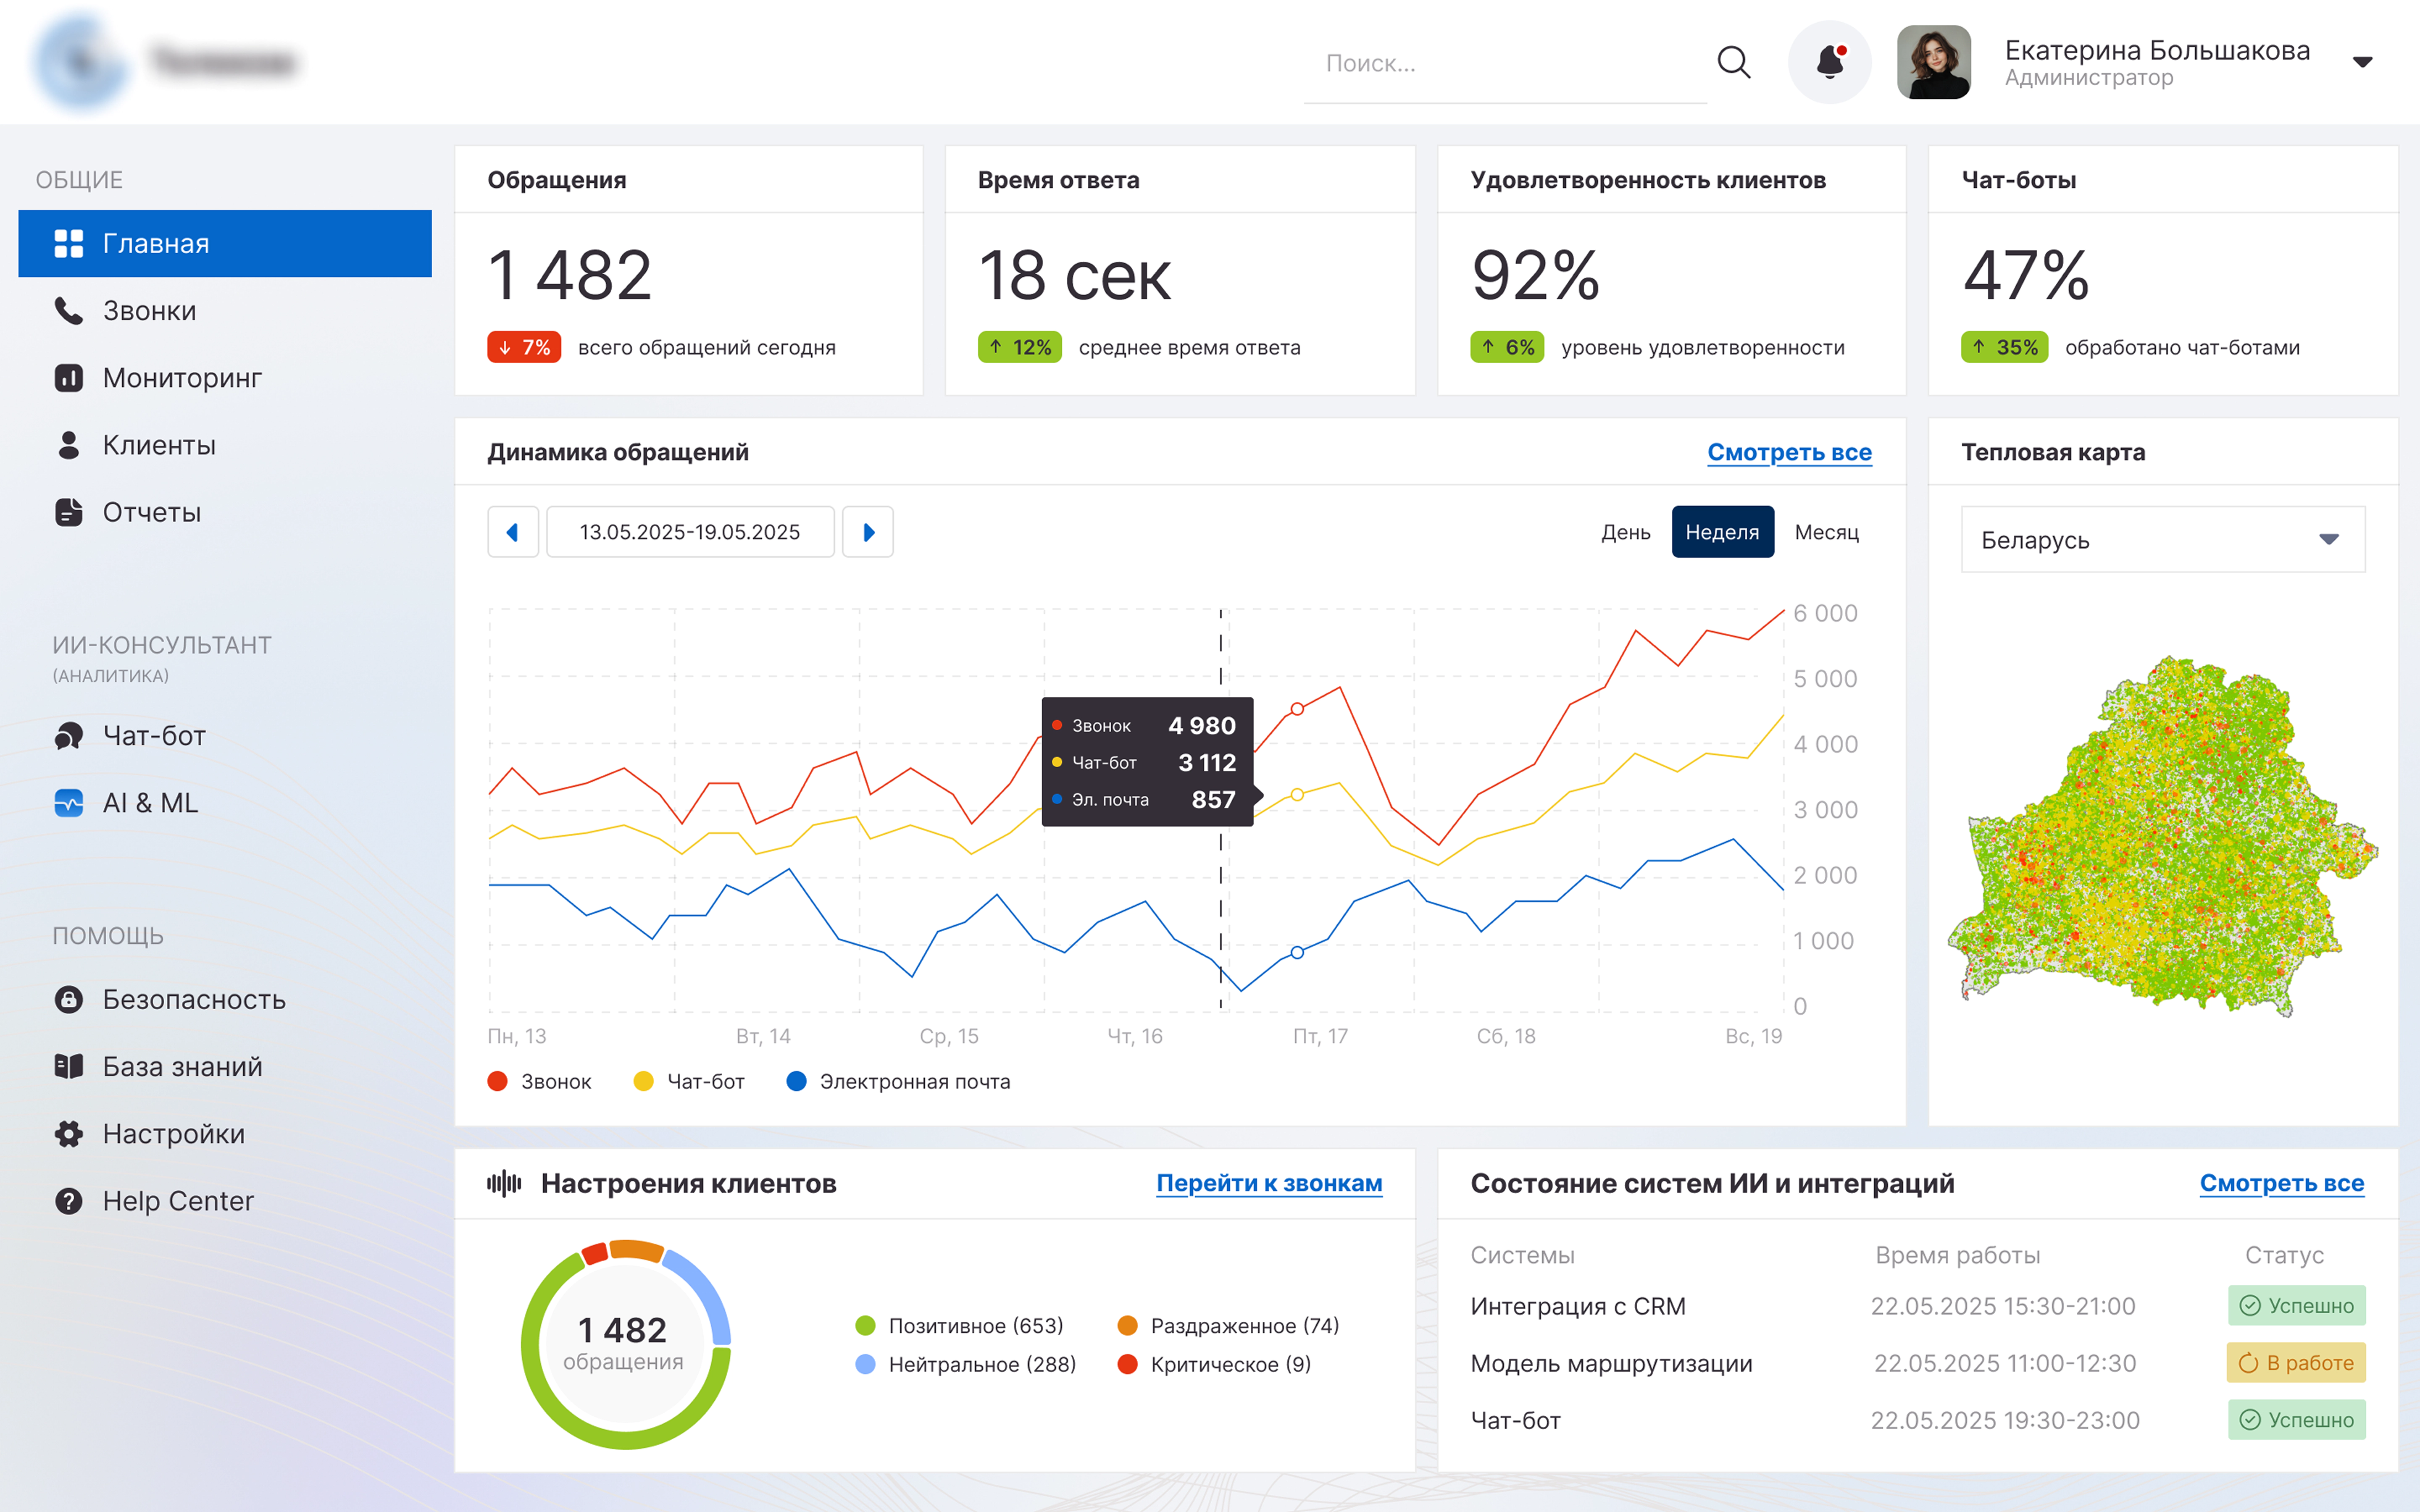Viewport: 2420px width, 1512px height.
Task: Open Настройки via its gear icon
Action: (68, 1133)
